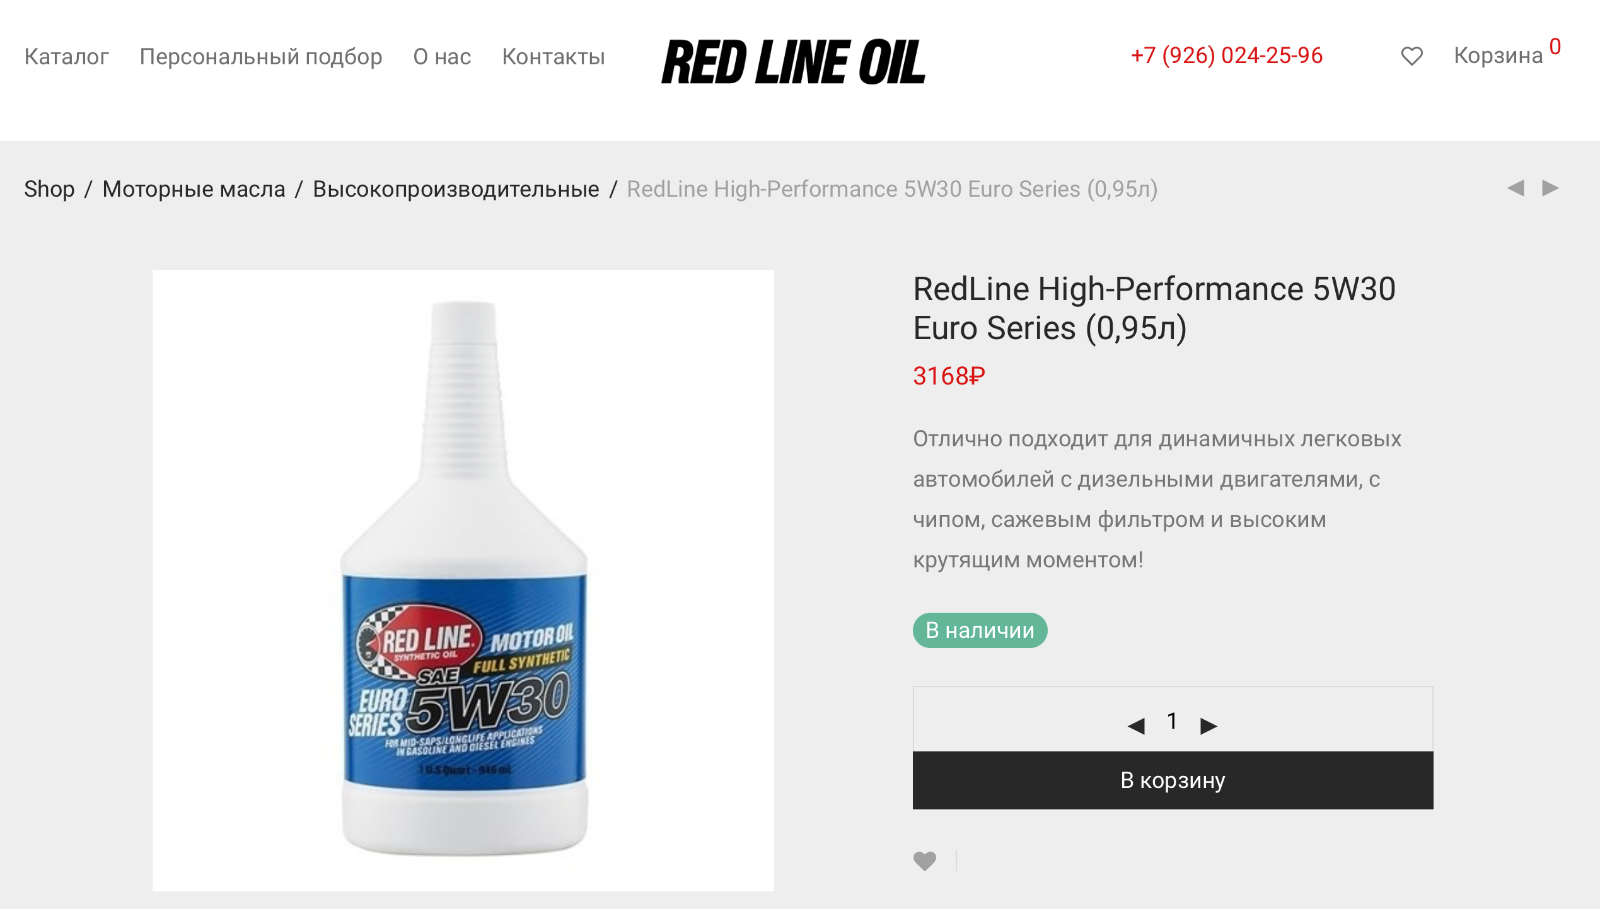Image resolution: width=1600 pixels, height=909 pixels.
Task: Open the Каталог menu
Action: (x=66, y=57)
